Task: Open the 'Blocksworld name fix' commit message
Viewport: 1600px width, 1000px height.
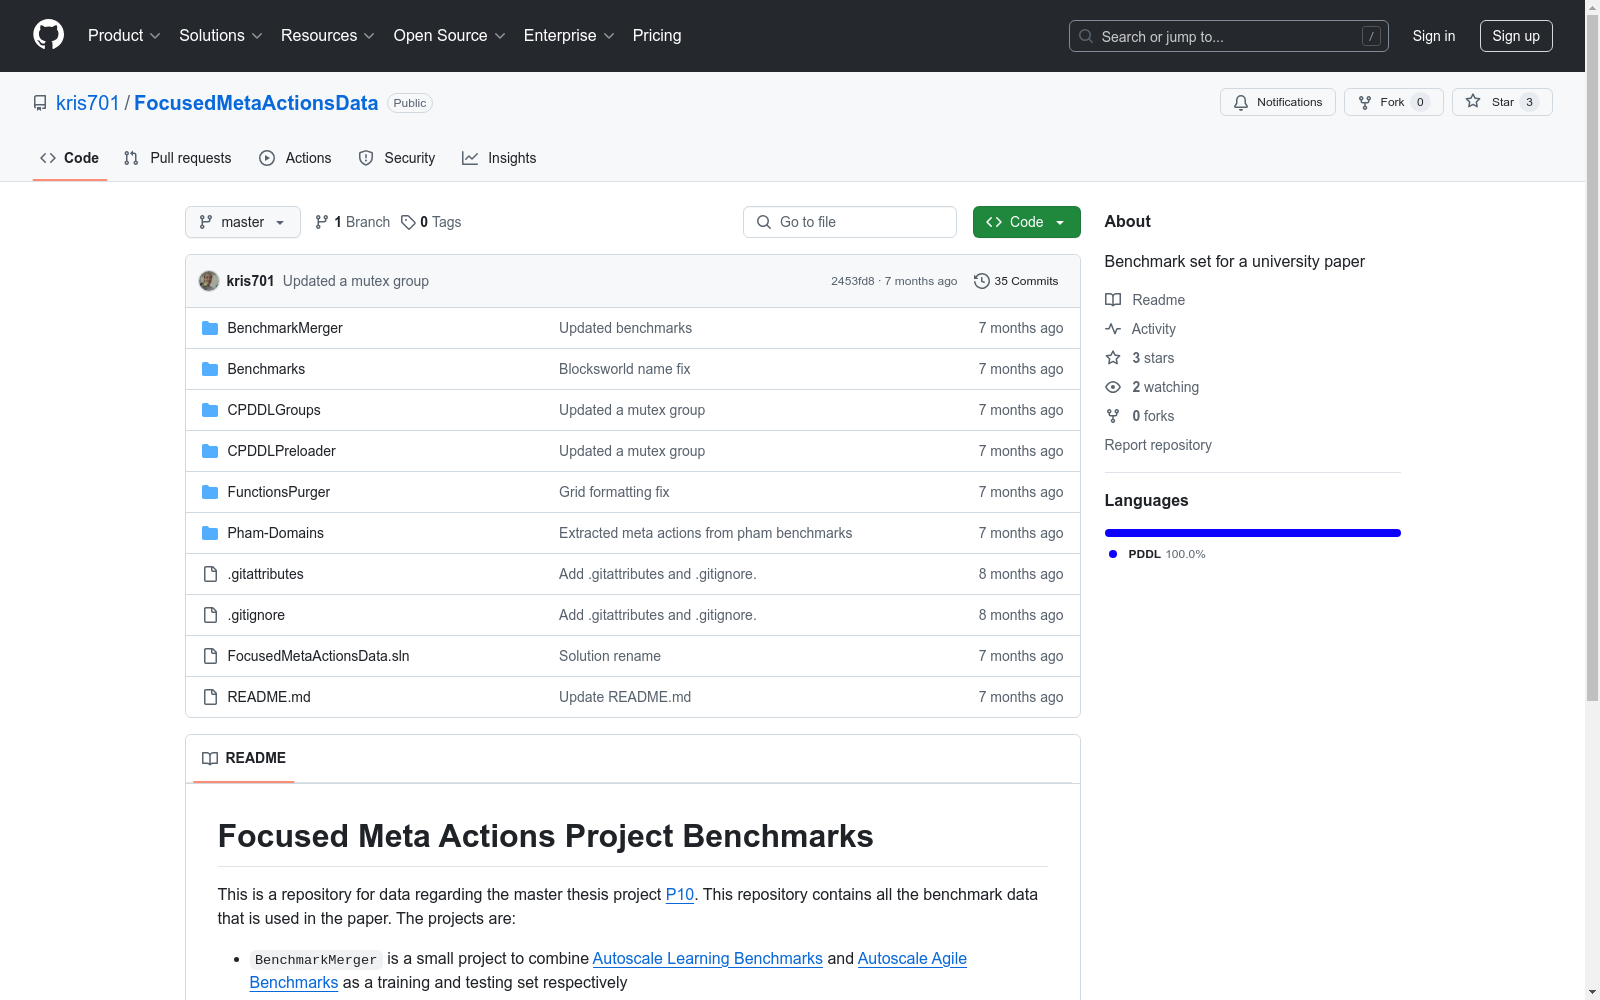Action: (x=625, y=369)
